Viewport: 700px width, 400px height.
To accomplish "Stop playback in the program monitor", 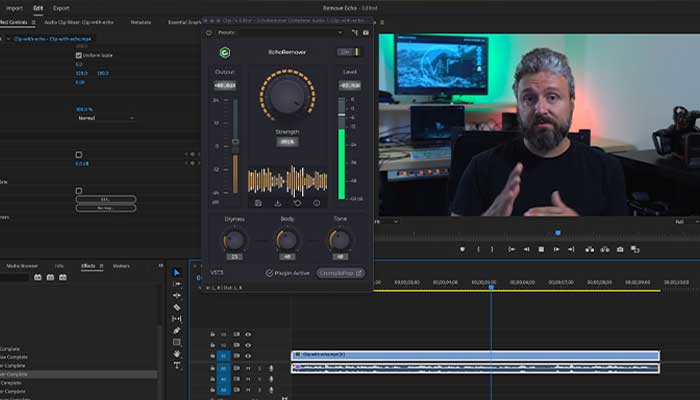I will click(x=541, y=249).
